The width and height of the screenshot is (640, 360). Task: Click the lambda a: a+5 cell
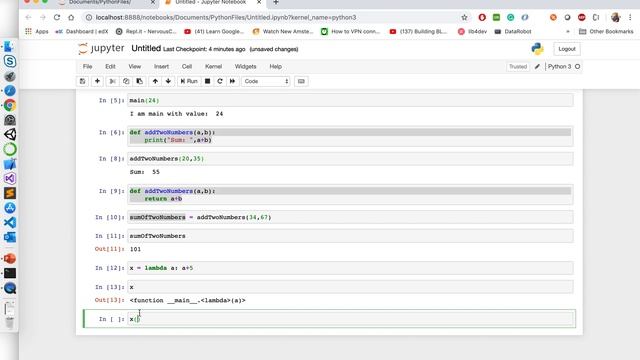point(350,268)
